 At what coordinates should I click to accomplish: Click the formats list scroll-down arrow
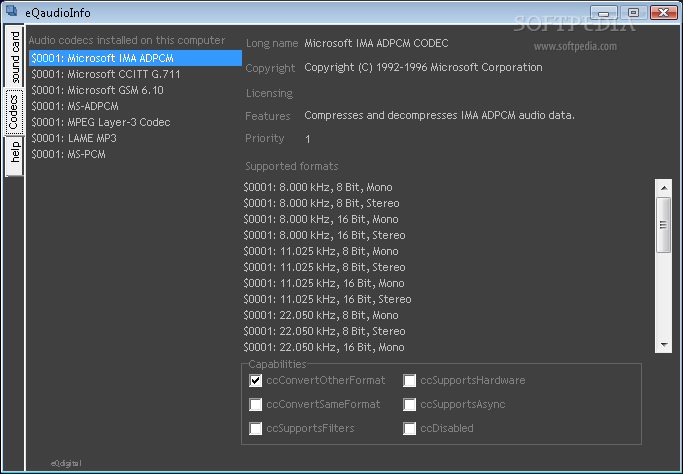point(664,345)
